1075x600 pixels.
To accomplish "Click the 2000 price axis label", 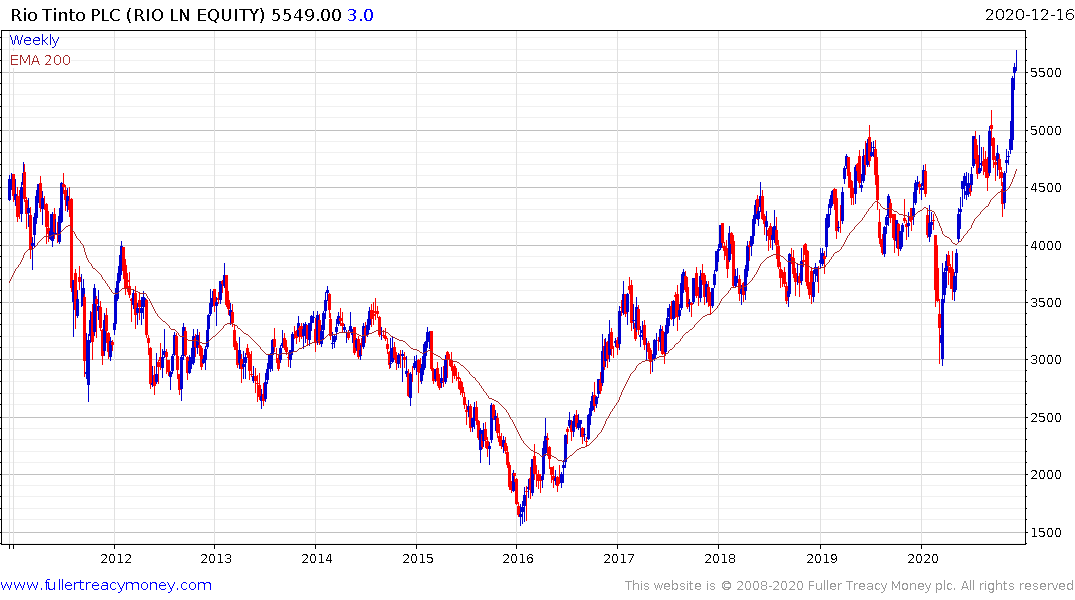I will coord(1046,475).
